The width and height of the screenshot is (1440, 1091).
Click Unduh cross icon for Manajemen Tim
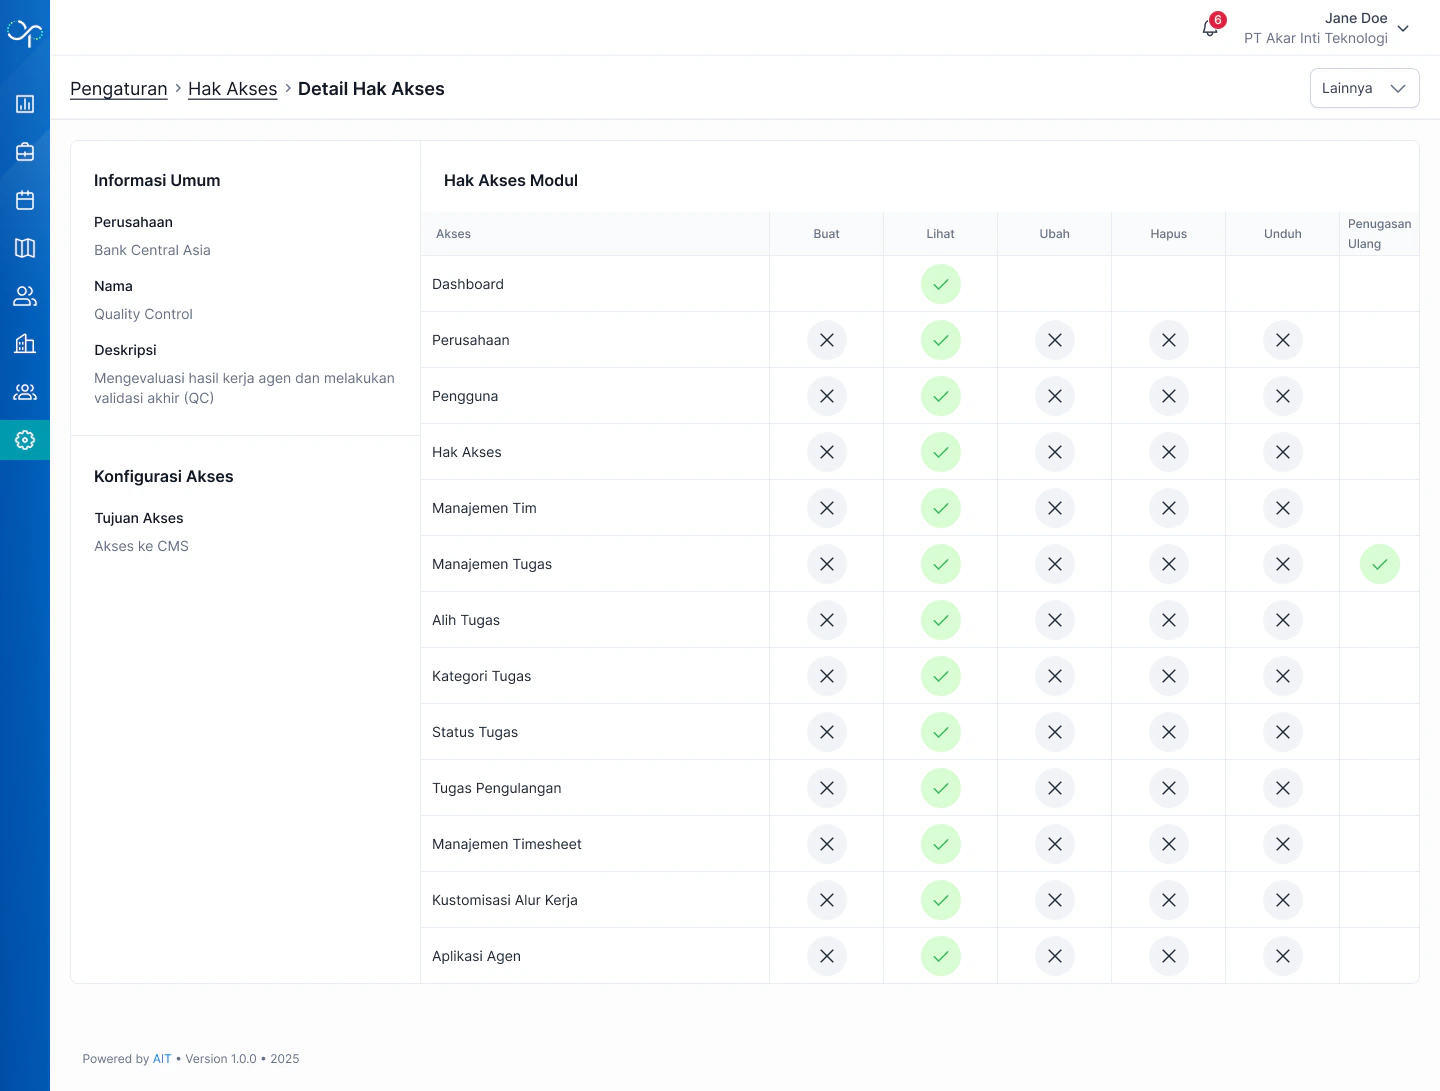(x=1283, y=508)
